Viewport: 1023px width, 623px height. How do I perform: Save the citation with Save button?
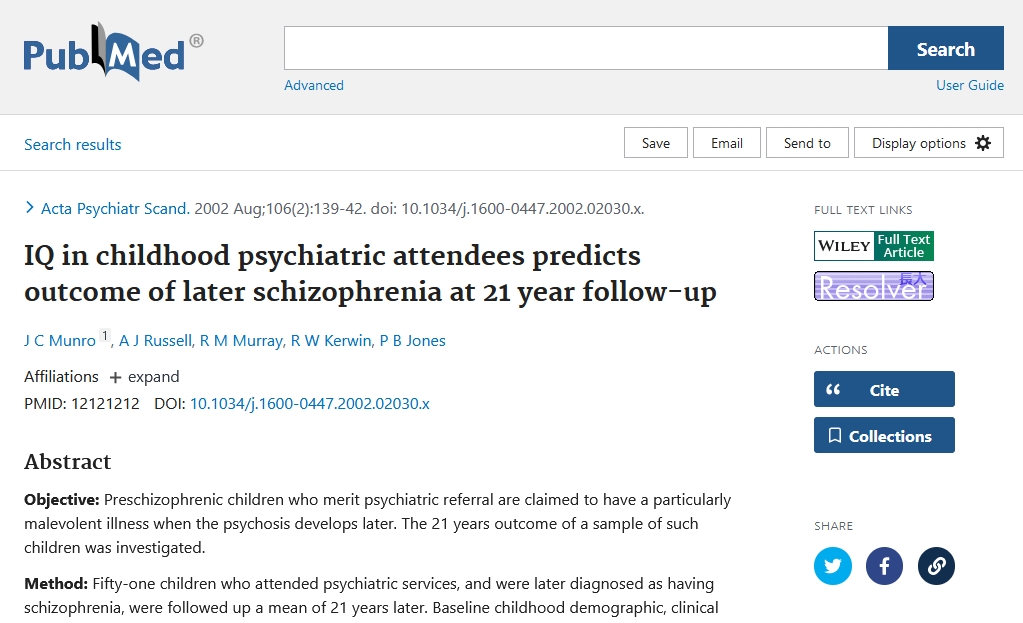[656, 143]
